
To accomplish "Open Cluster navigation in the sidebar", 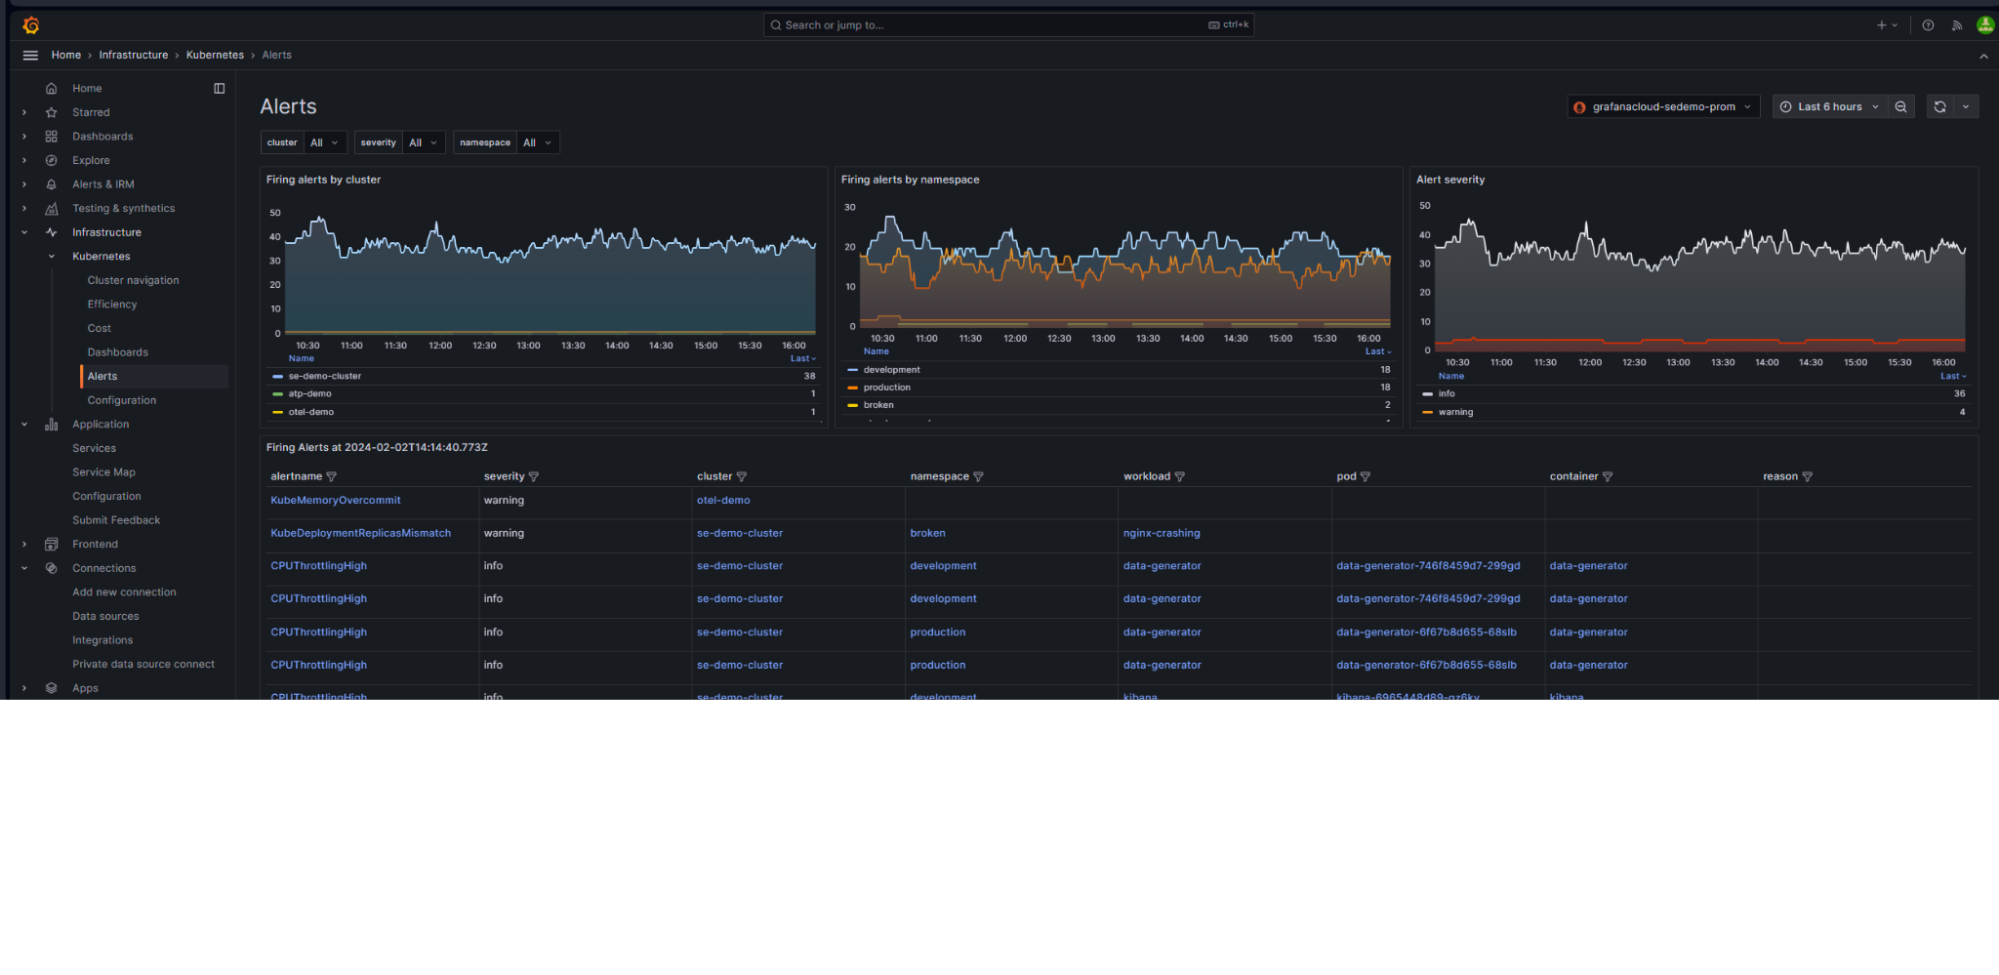I will pyautogui.click(x=132, y=280).
